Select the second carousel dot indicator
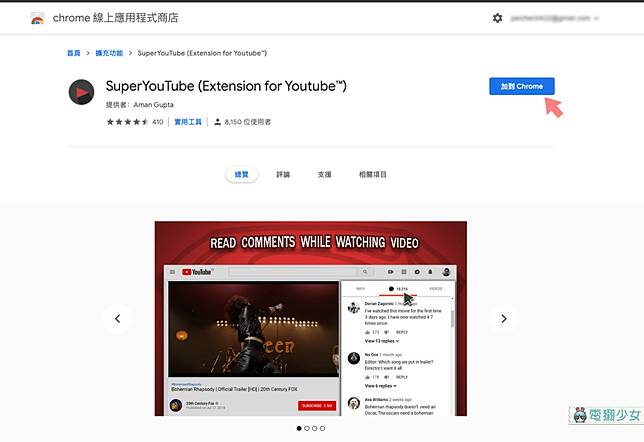The width and height of the screenshot is (644, 442). 307,428
